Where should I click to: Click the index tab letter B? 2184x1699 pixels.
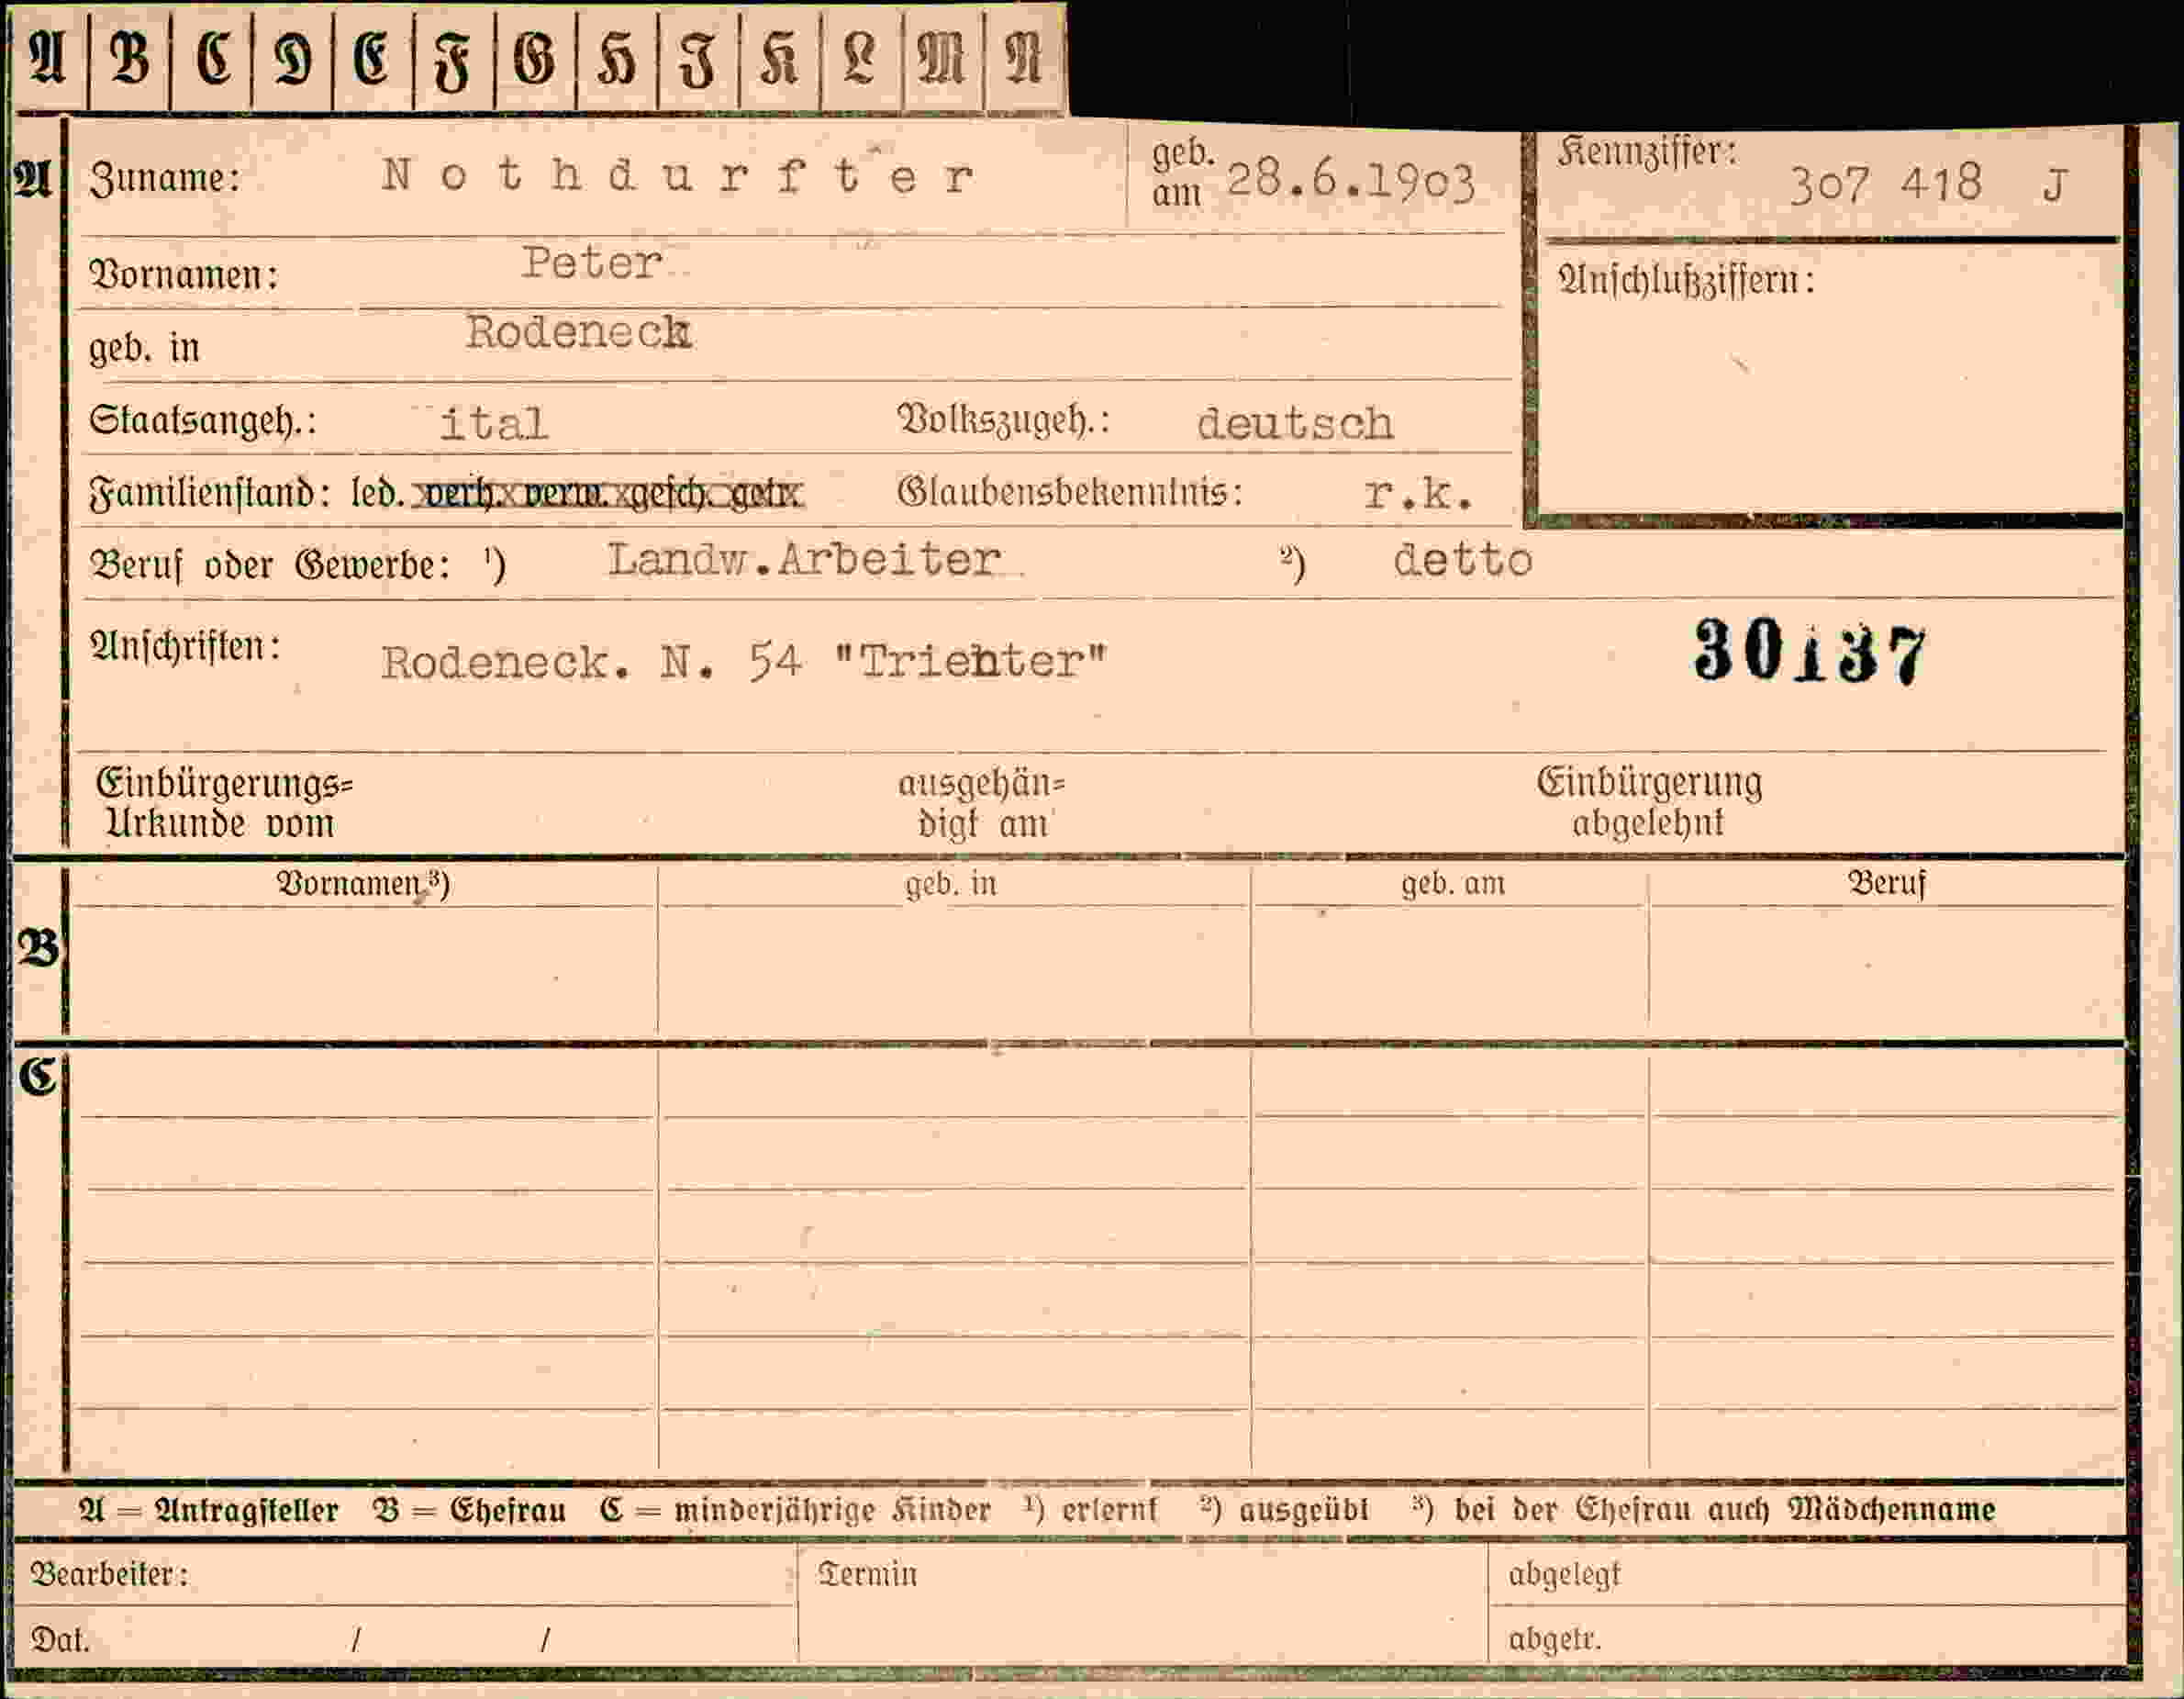tap(129, 58)
